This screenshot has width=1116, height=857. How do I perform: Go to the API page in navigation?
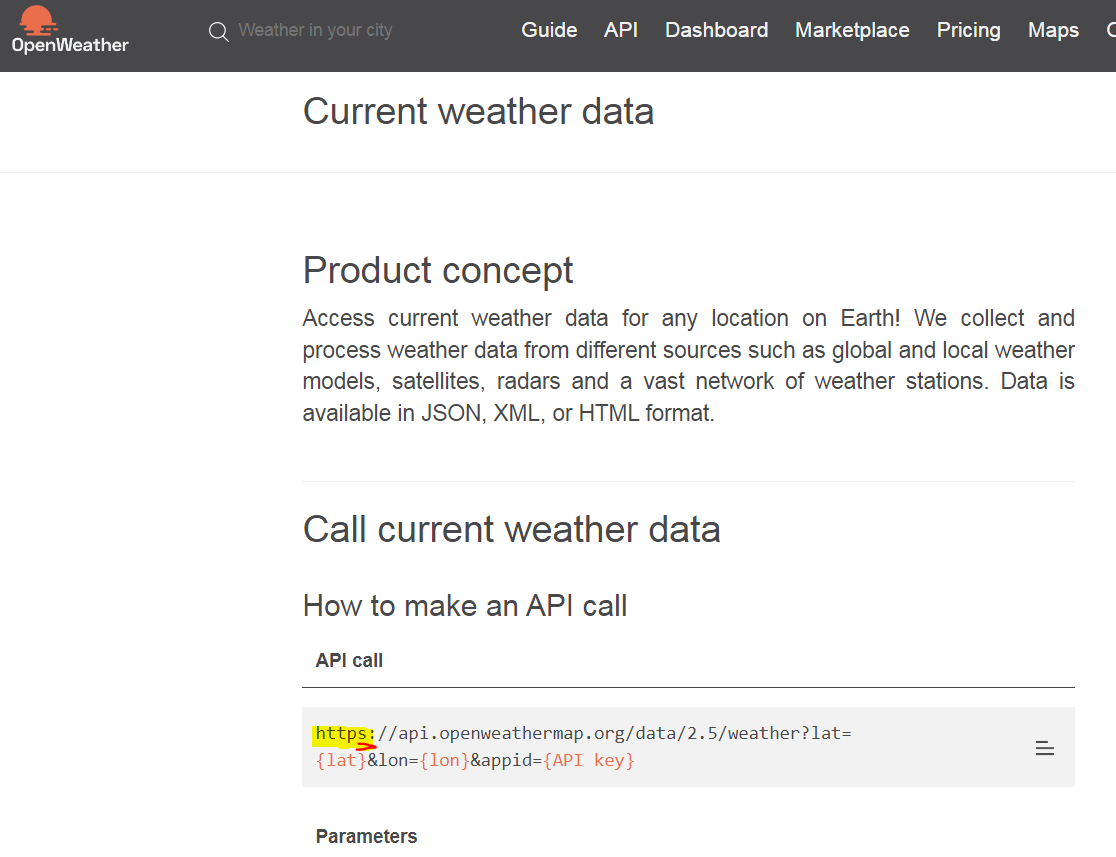(621, 31)
